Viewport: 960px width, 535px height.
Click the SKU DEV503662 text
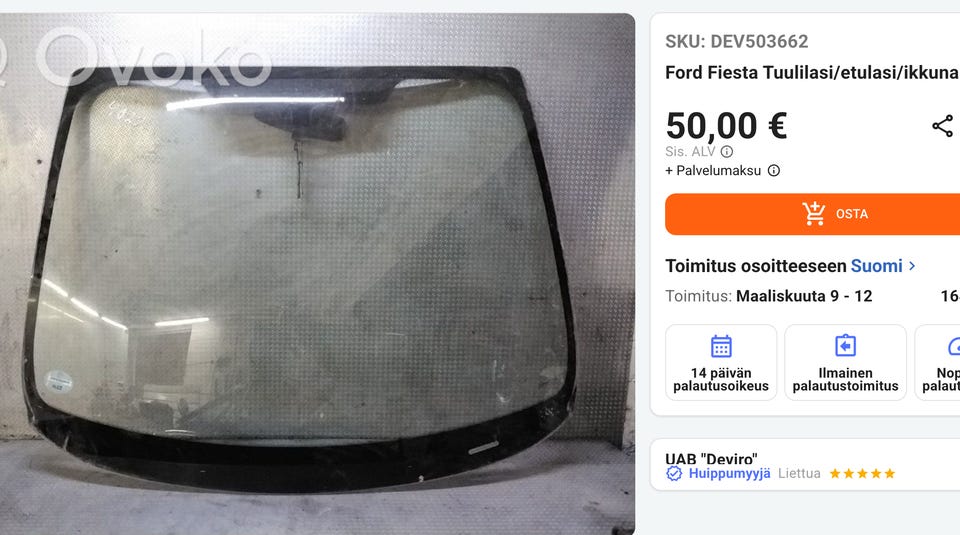pos(737,42)
